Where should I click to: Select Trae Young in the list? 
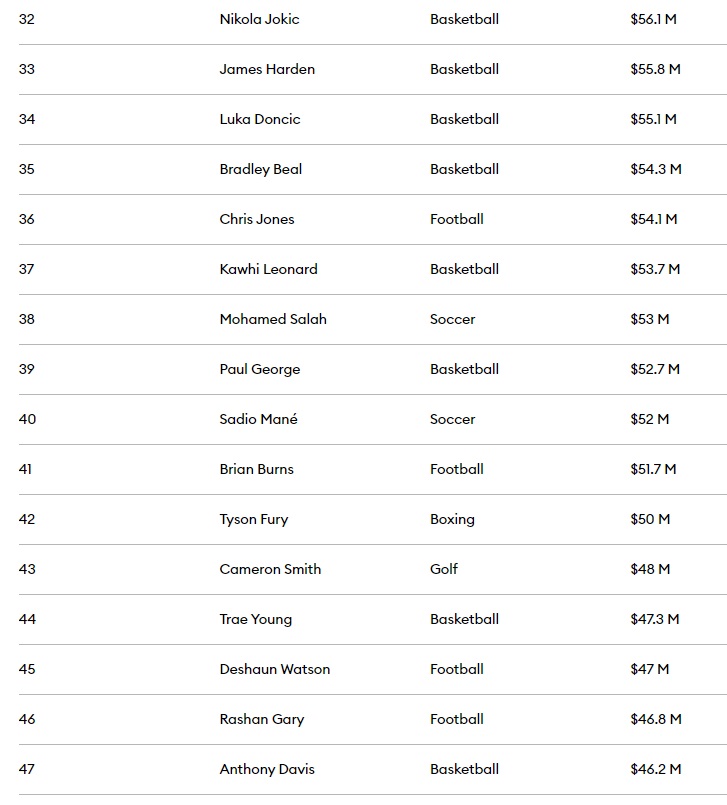click(256, 619)
